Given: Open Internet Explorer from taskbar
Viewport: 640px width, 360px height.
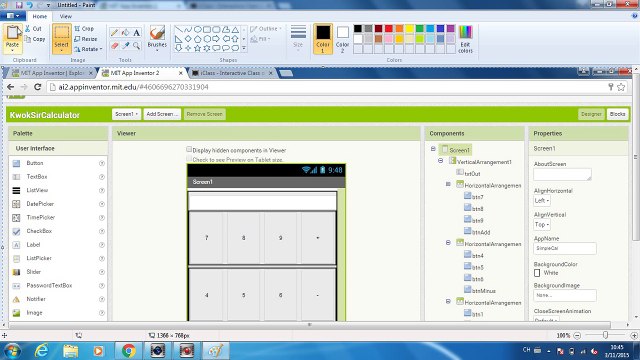Looking at the screenshot, I should pos(42,351).
